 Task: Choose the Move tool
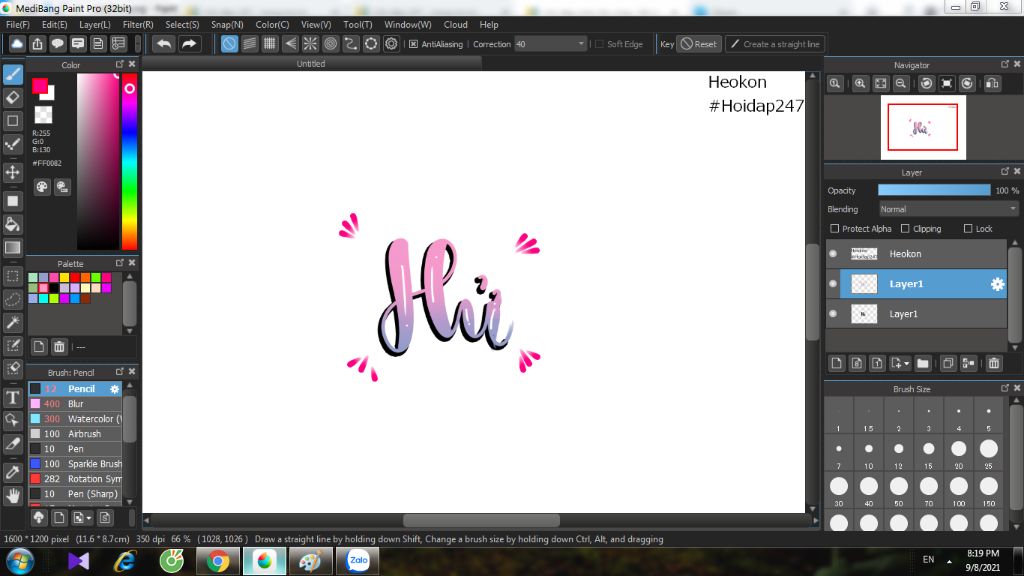click(x=12, y=172)
